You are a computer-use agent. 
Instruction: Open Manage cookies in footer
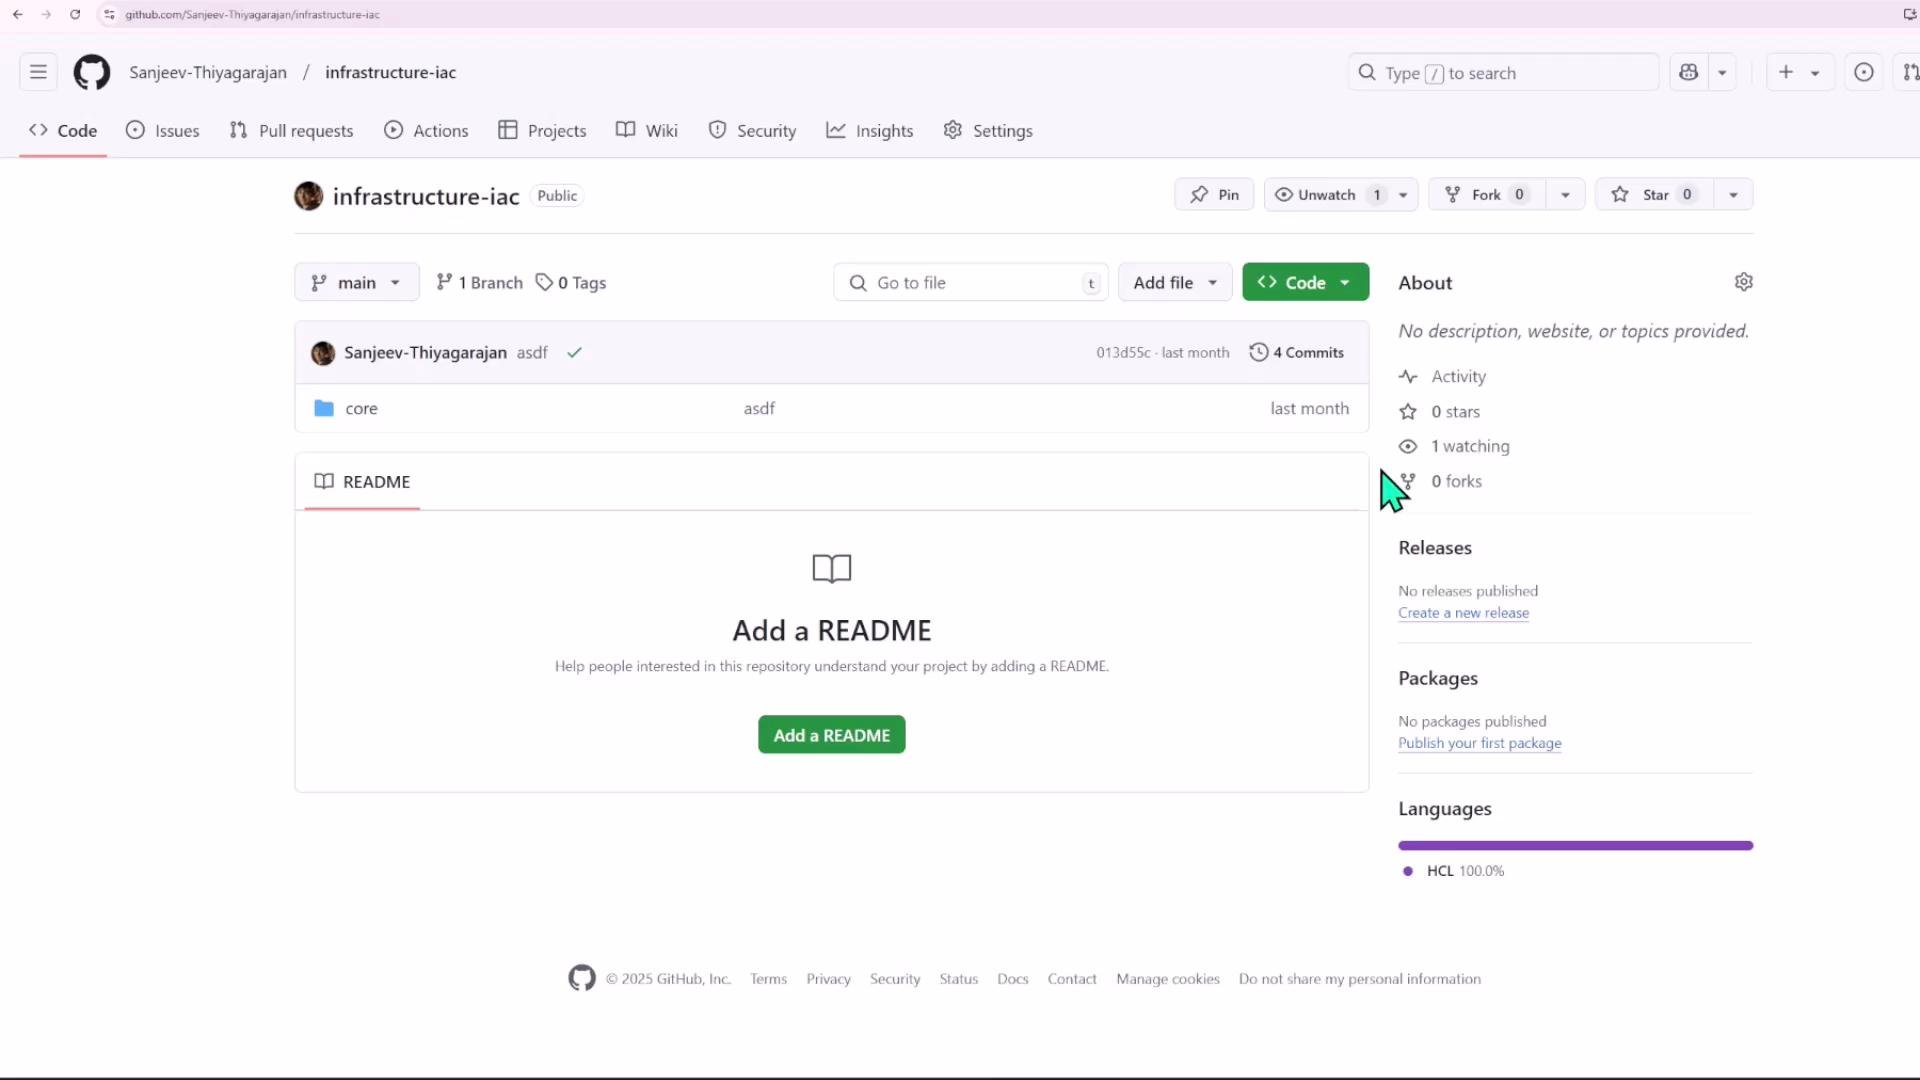pyautogui.click(x=1168, y=979)
